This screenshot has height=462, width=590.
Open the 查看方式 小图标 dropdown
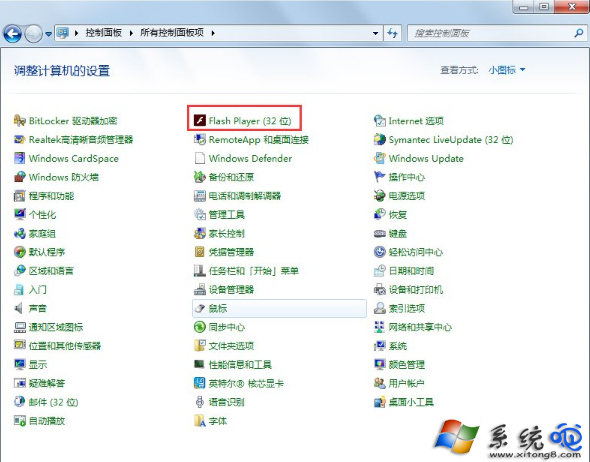click(x=506, y=70)
